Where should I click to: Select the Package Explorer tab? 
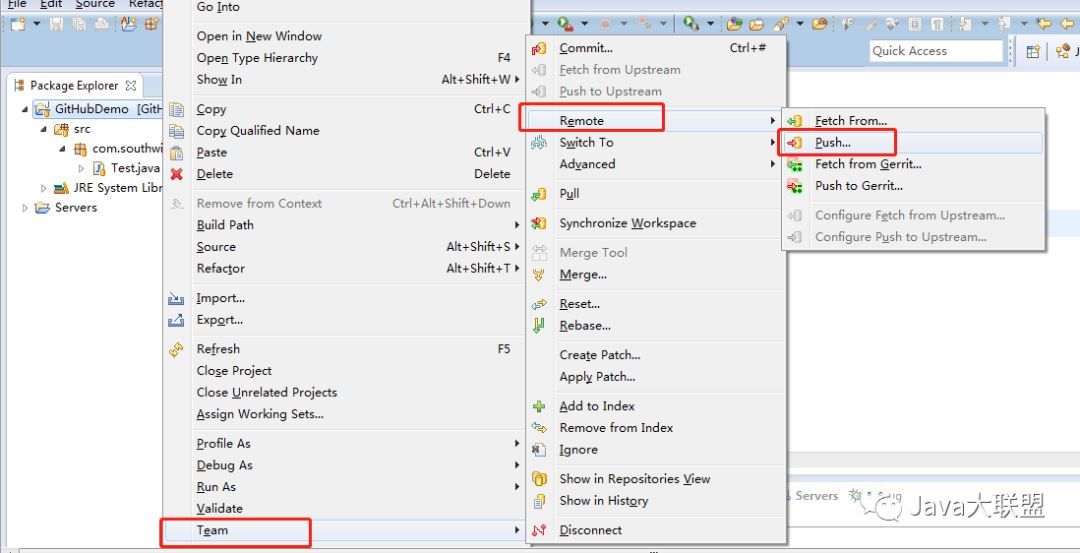74,86
